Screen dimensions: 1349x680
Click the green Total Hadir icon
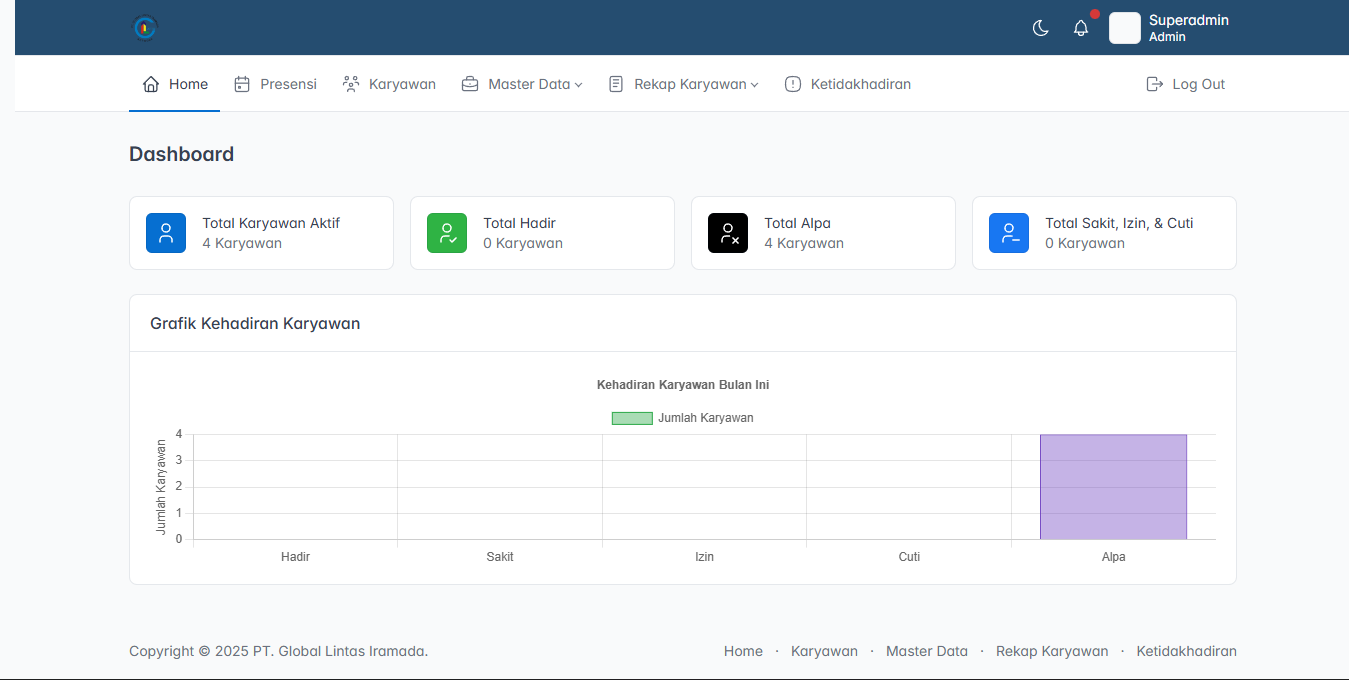coord(447,233)
